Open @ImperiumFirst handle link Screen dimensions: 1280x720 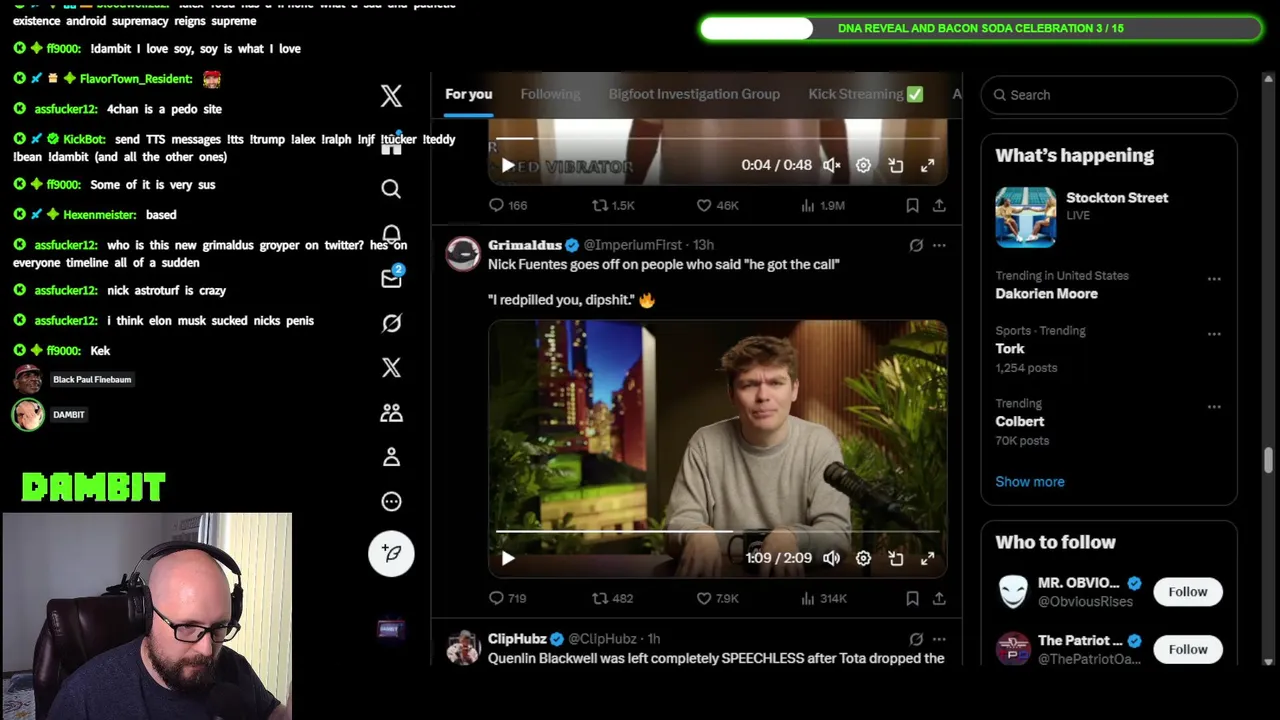pyautogui.click(x=632, y=245)
